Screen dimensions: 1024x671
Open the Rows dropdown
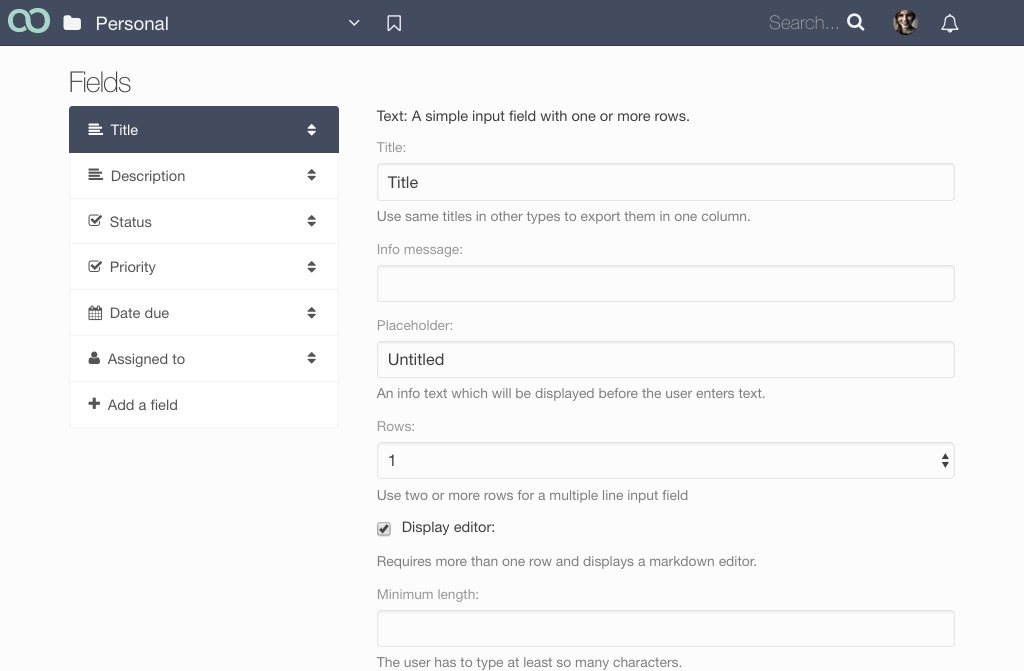(x=665, y=461)
